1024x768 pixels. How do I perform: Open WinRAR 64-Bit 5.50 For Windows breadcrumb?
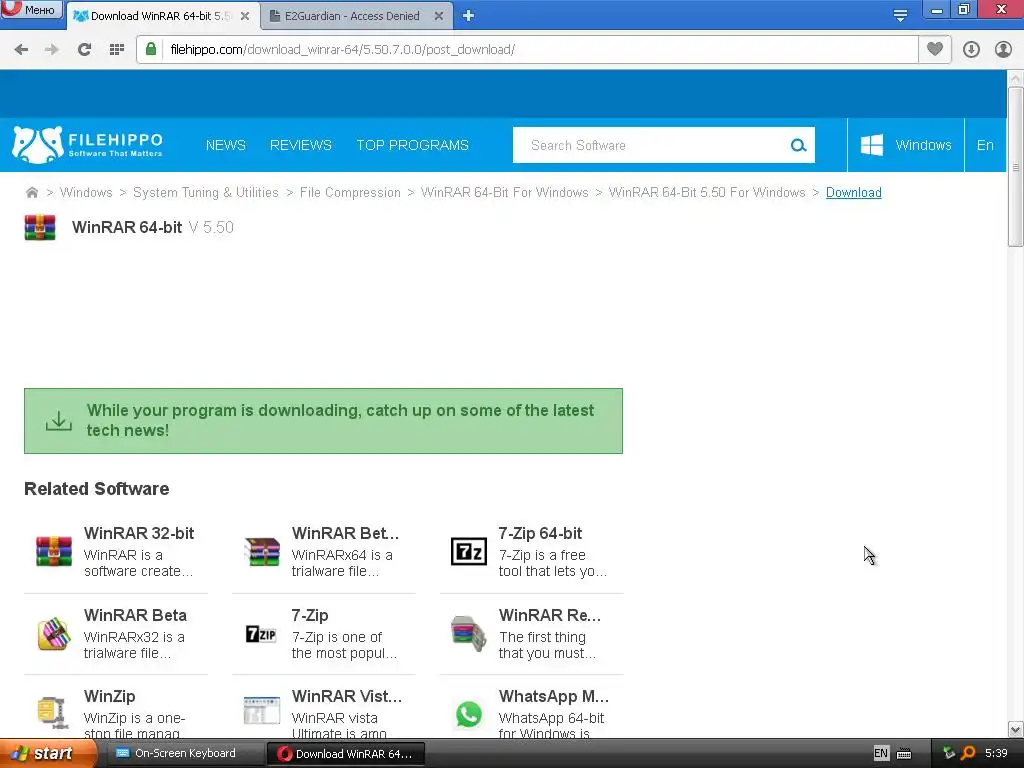coord(707,193)
